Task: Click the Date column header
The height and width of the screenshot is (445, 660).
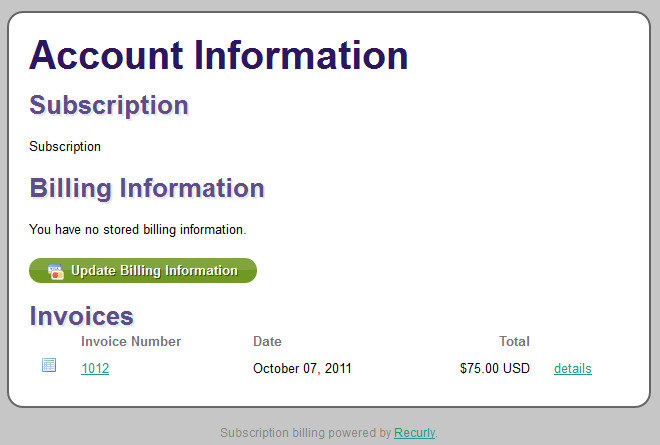Action: point(267,341)
